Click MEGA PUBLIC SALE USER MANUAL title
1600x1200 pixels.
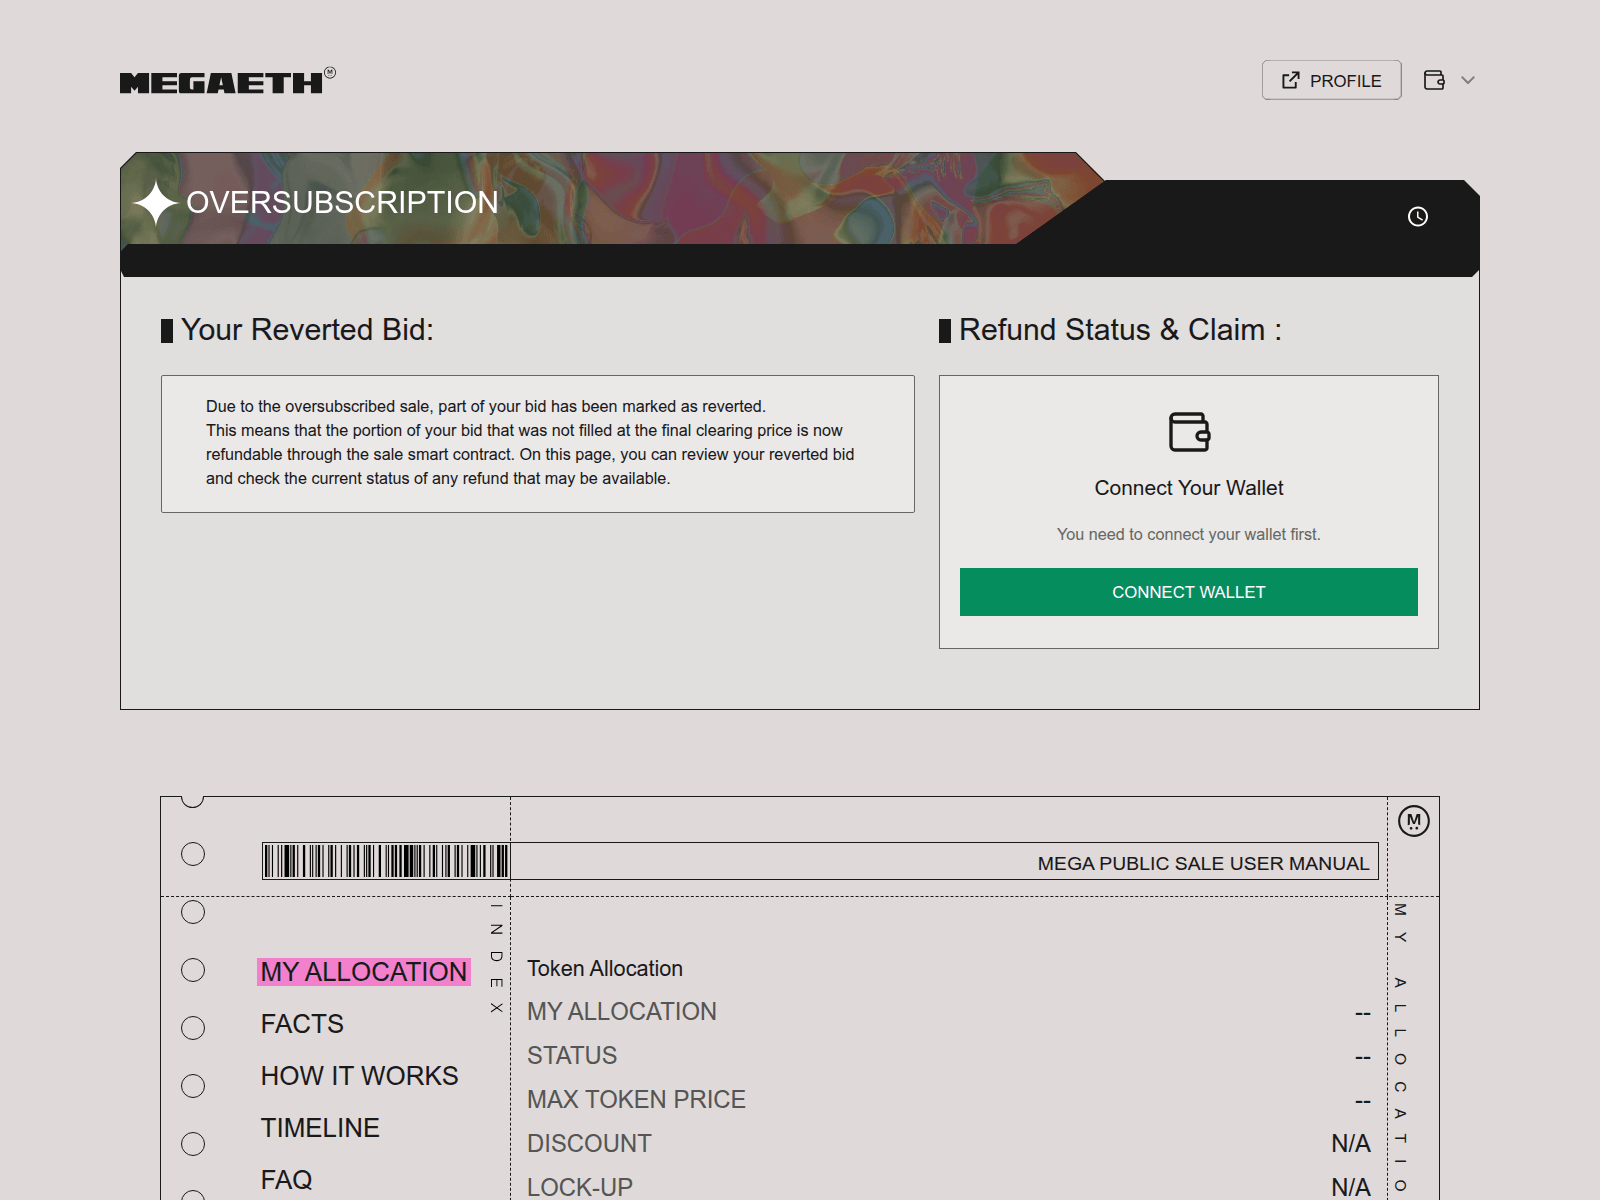click(1203, 863)
